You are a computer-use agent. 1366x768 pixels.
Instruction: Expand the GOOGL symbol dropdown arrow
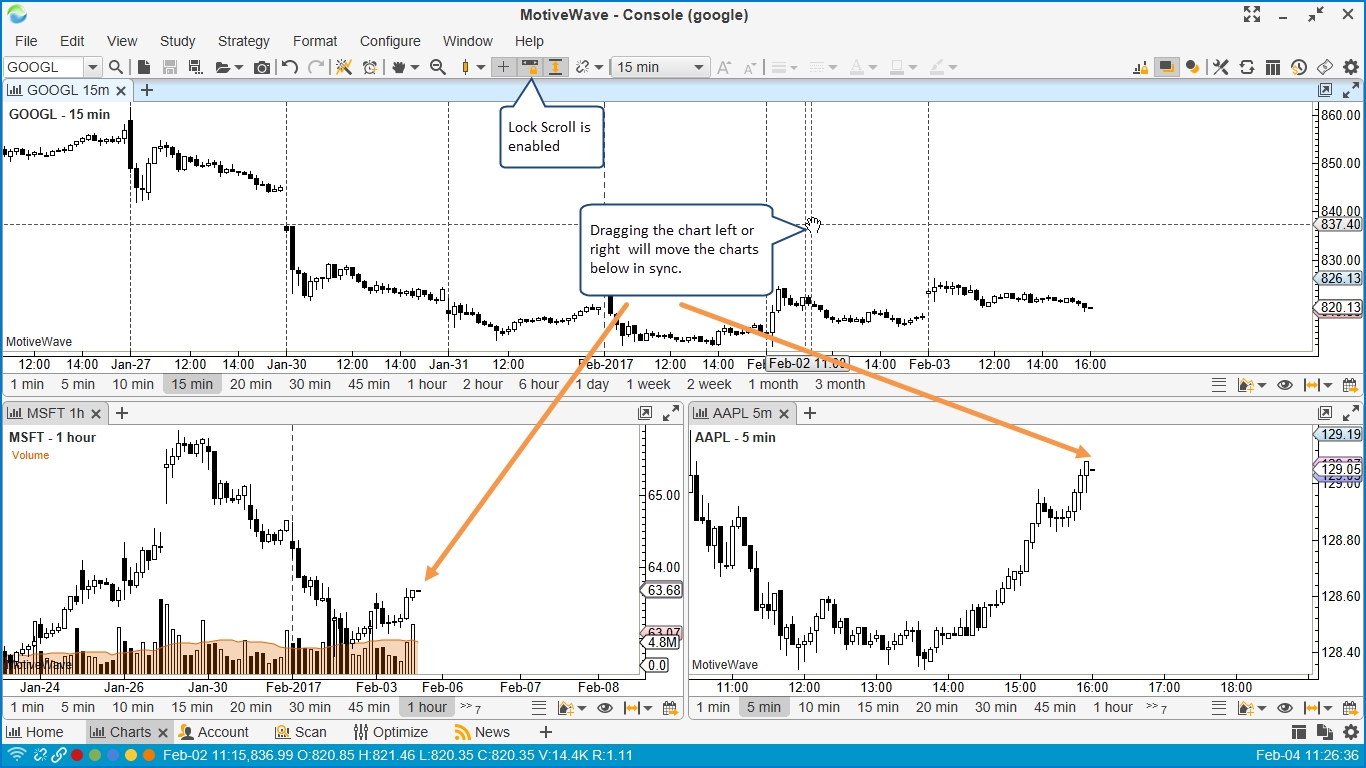(x=92, y=67)
